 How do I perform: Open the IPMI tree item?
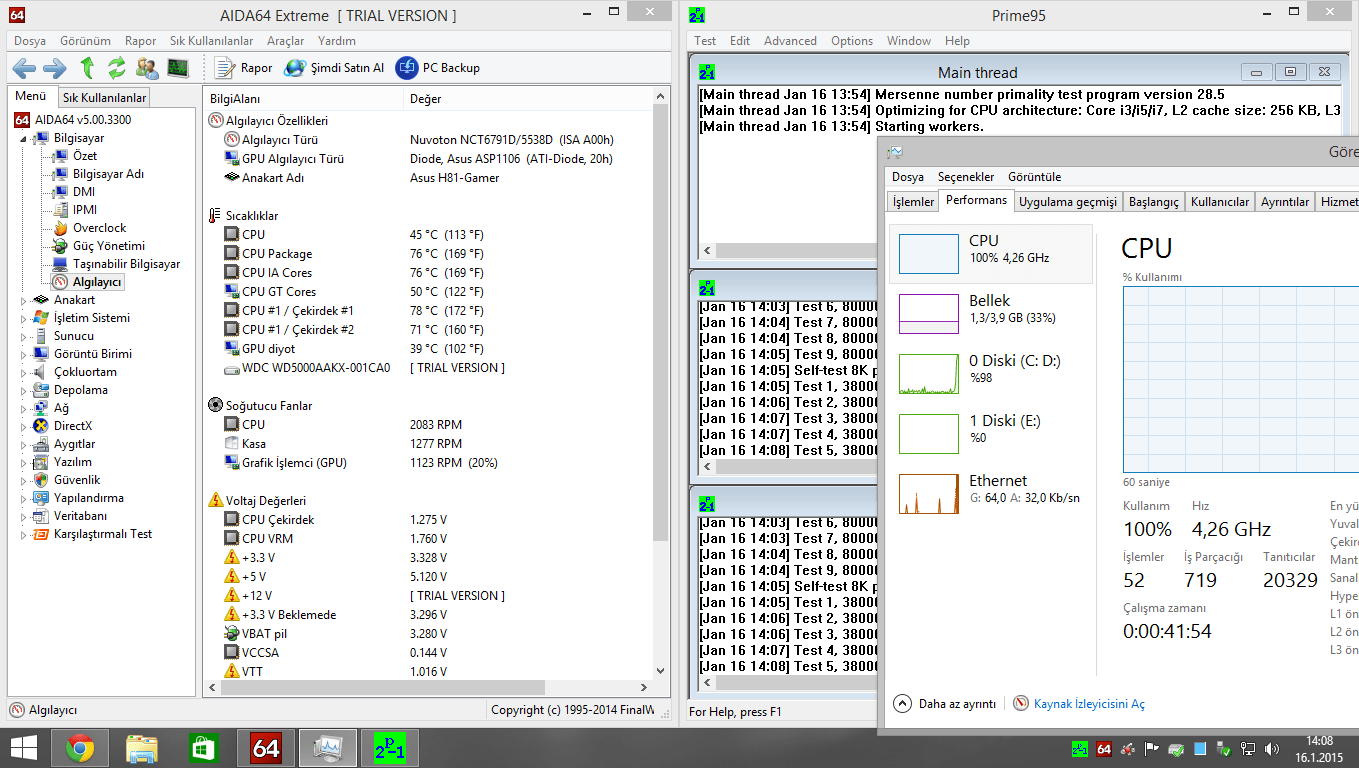[x=85, y=210]
